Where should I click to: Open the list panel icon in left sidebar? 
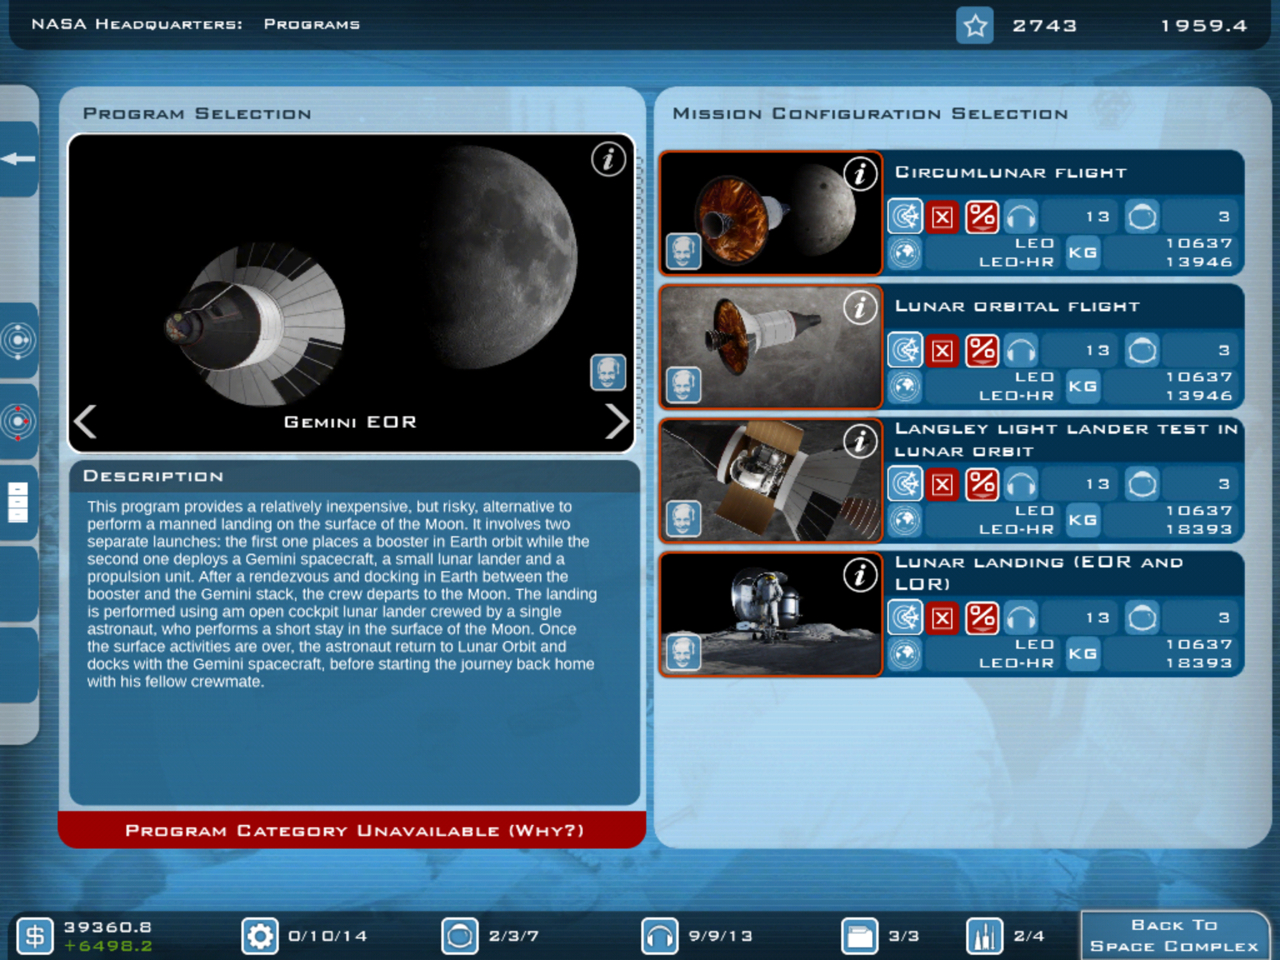pos(18,502)
